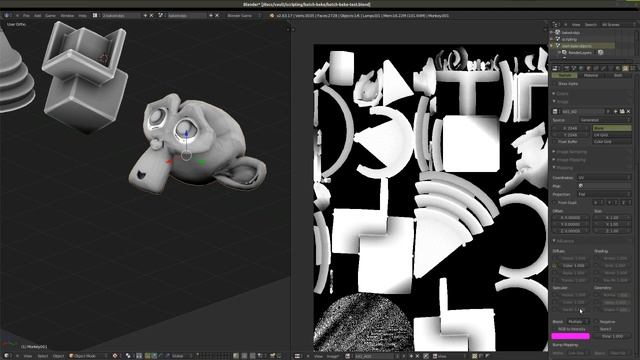Screen dimensions: 640x360
Task: Click the X 2048 image width field
Action: pyautogui.click(x=571, y=128)
